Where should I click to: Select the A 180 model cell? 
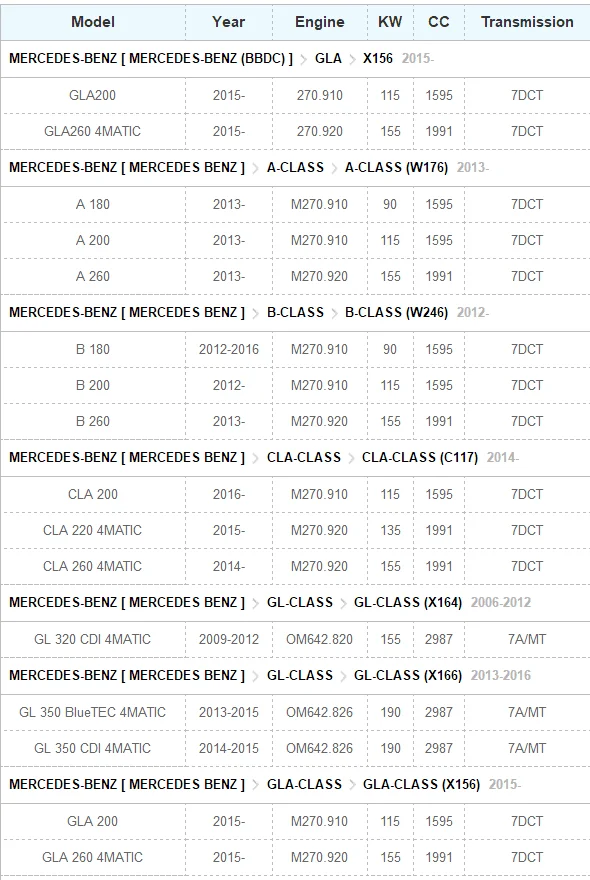click(93, 204)
